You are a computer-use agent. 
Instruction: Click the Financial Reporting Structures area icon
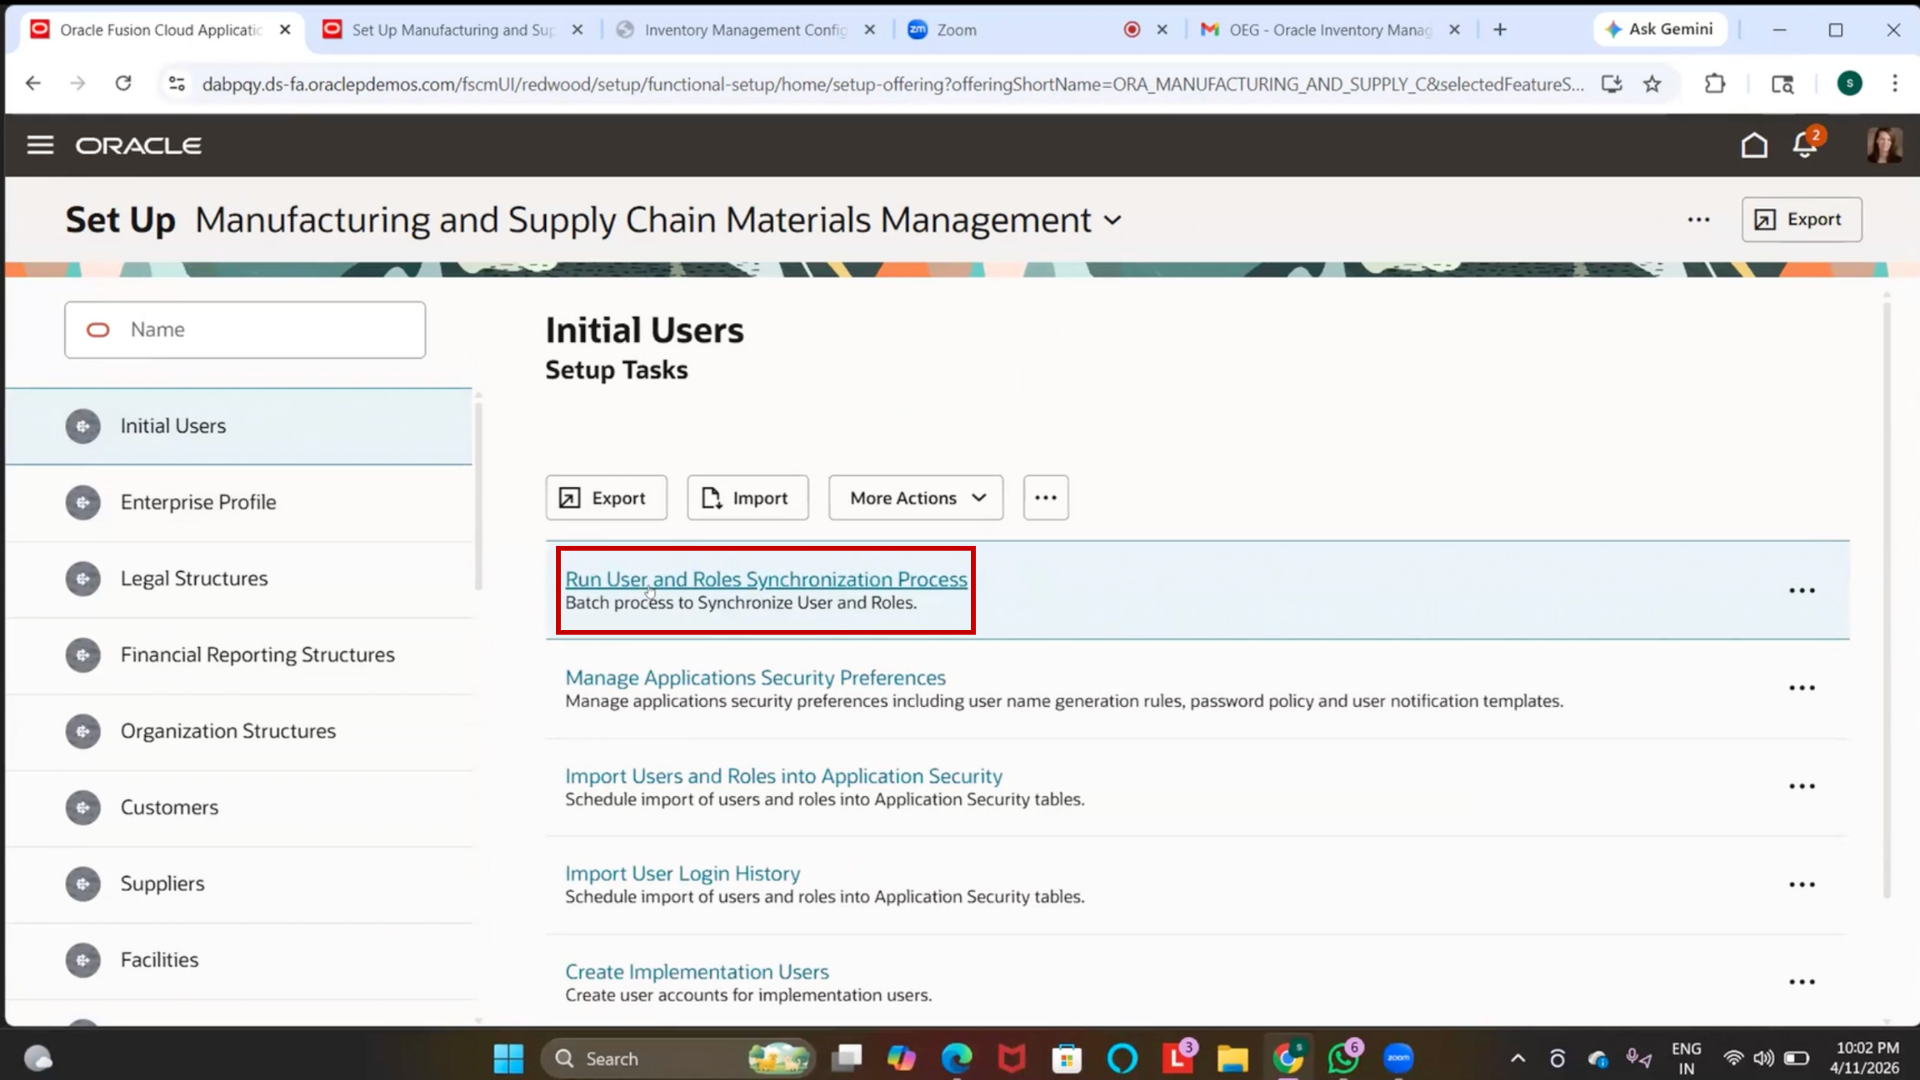pos(83,655)
